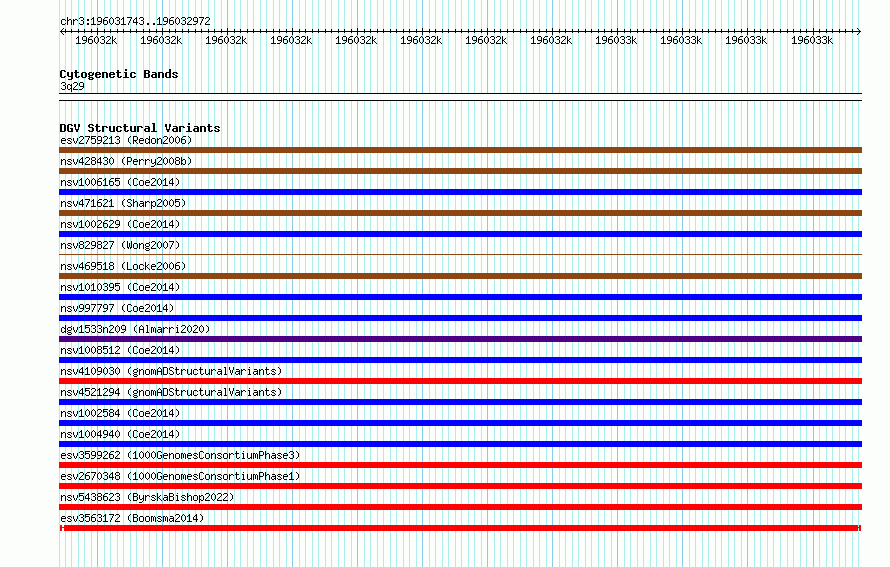Select the thin brown line under nsv829827

pyautogui.click(x=460, y=254)
